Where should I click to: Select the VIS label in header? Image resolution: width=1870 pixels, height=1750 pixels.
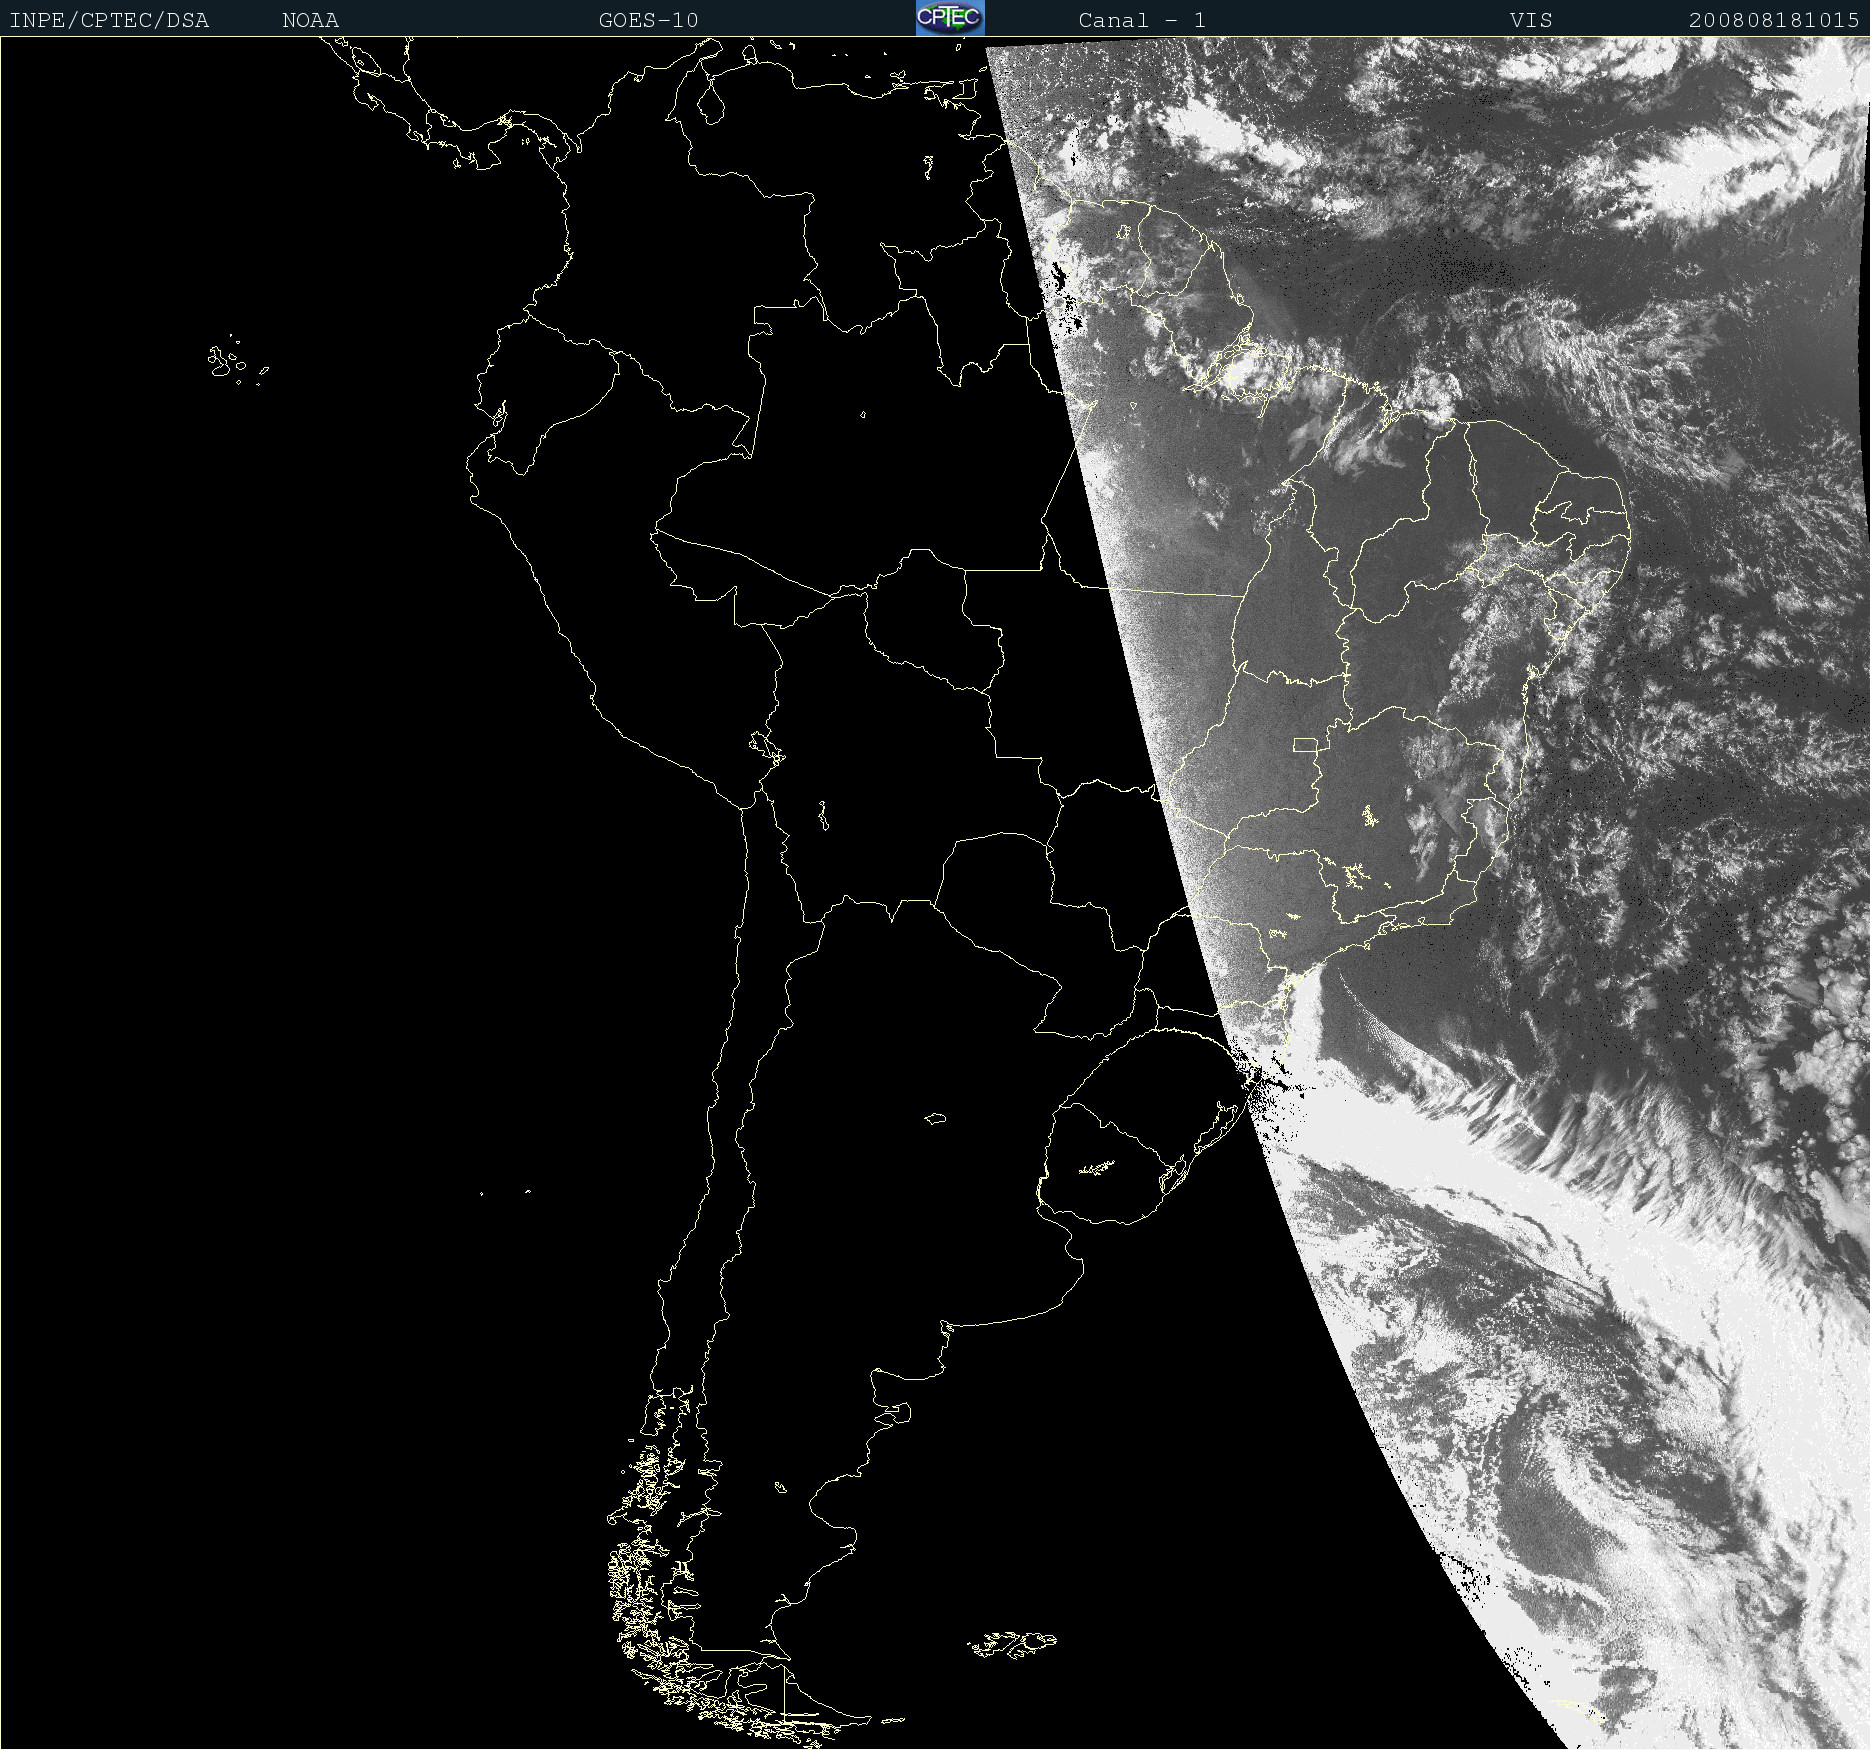pyautogui.click(x=1531, y=20)
